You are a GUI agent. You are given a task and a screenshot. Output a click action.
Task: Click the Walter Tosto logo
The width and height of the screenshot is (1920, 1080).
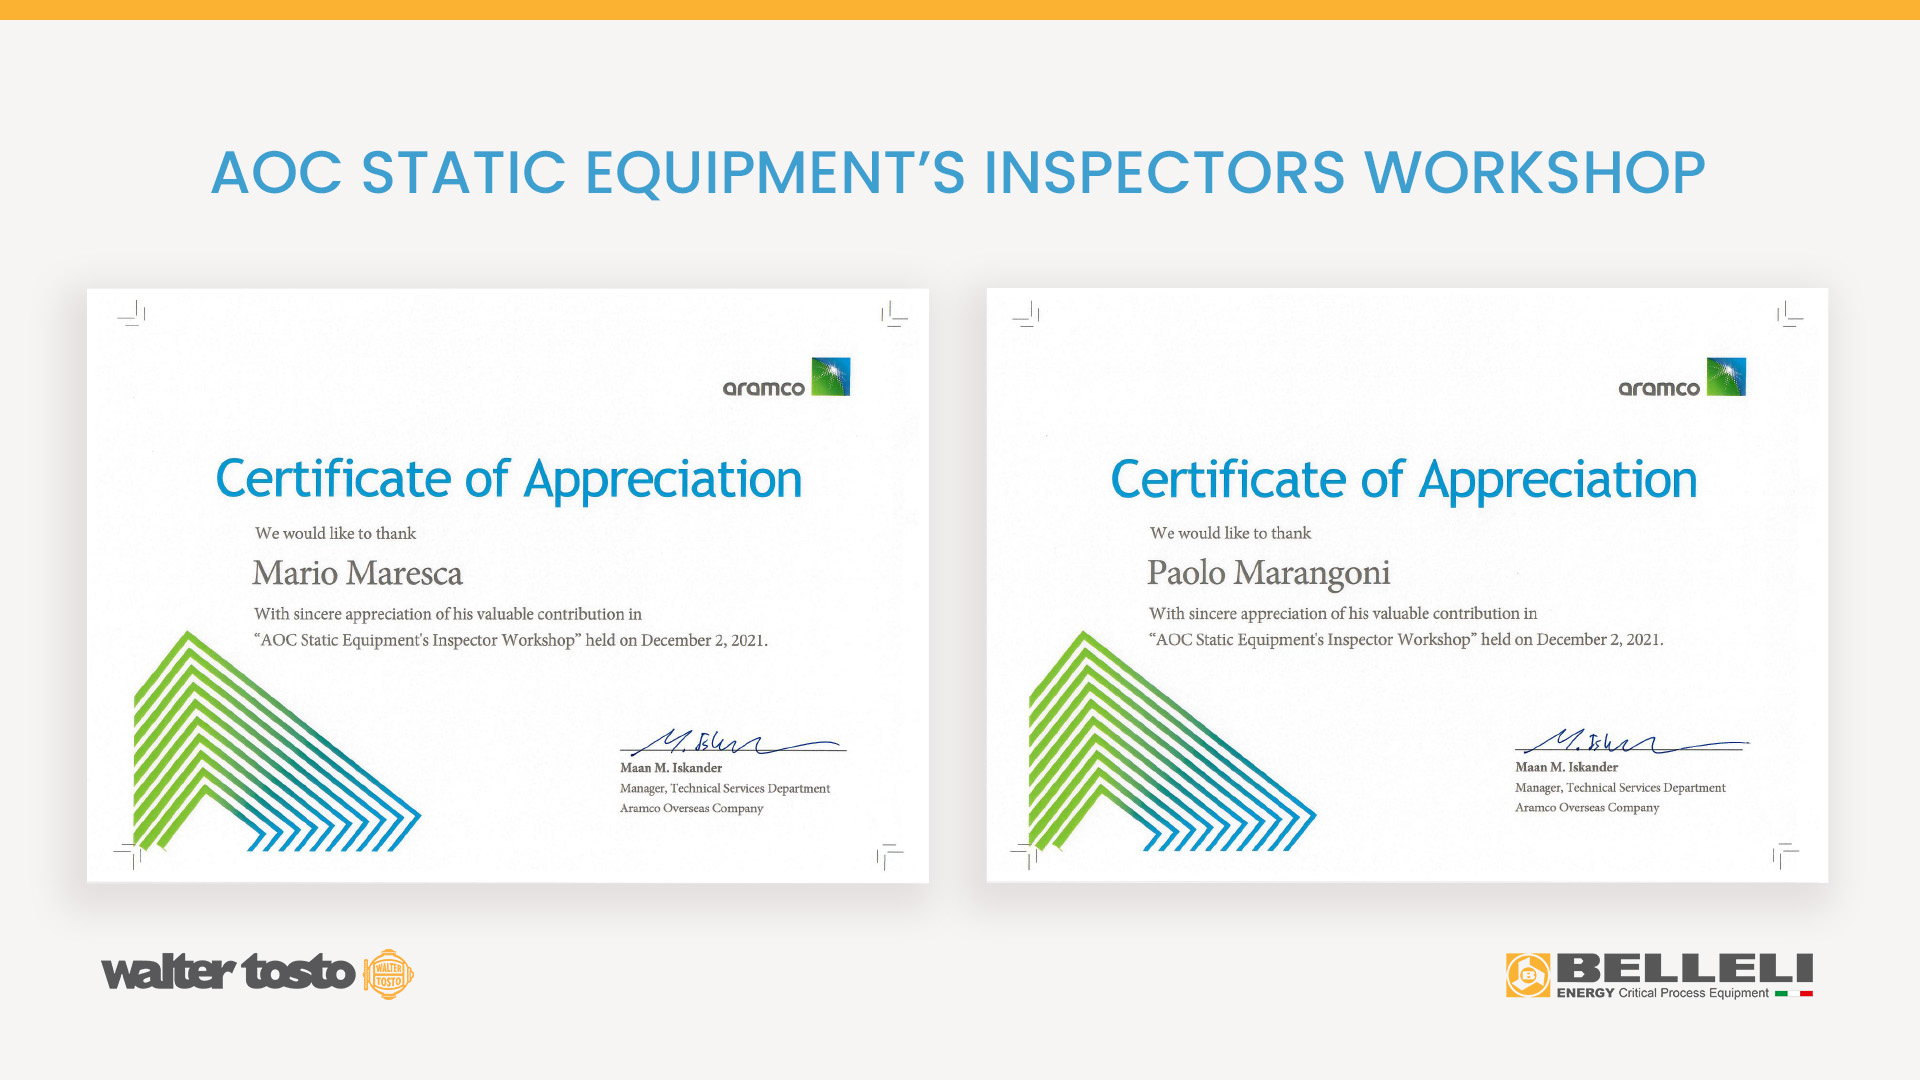coord(257,973)
